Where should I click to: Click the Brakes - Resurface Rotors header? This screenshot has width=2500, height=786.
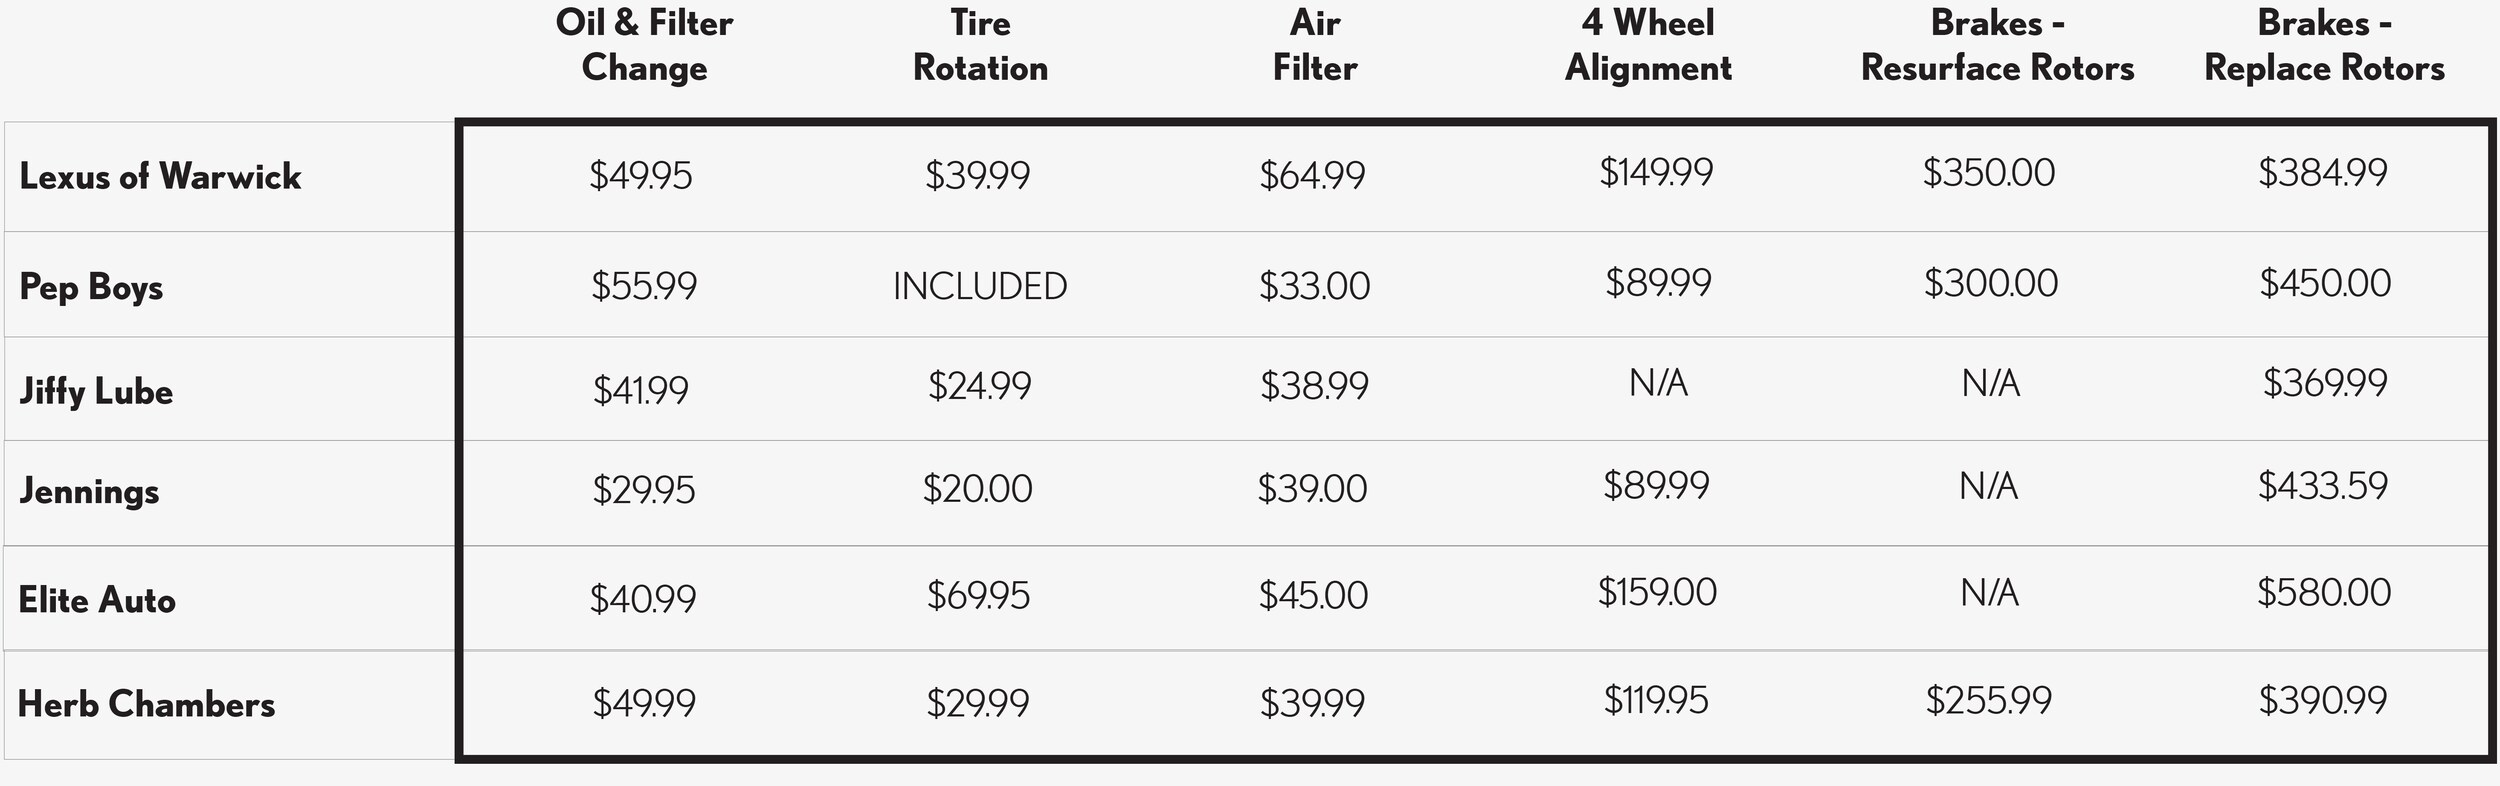point(1997,45)
